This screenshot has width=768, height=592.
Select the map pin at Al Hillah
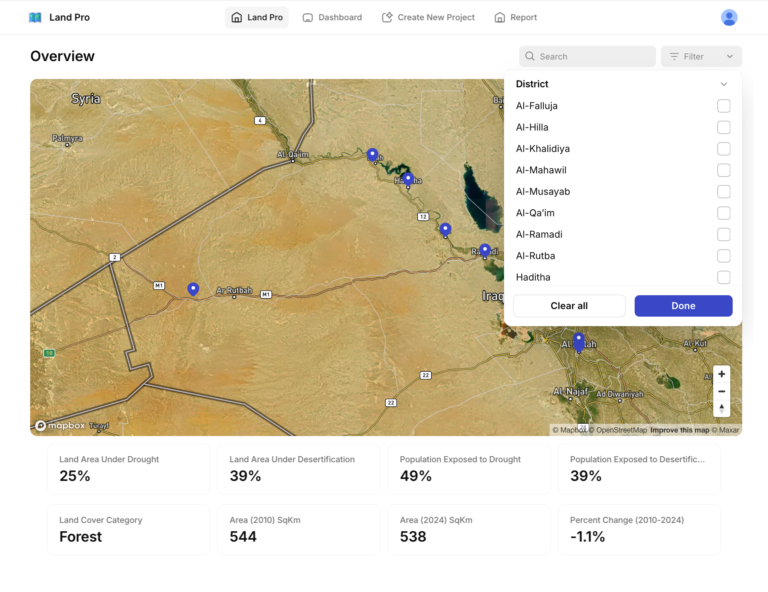(578, 341)
